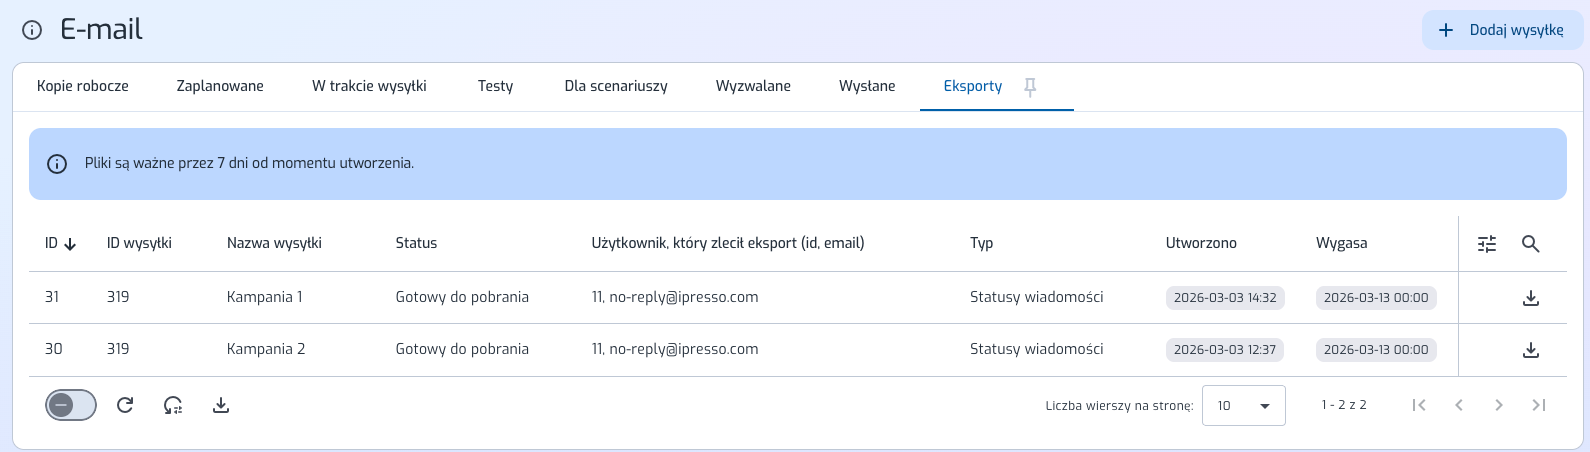
Task: Click the refresh table icon
Action: pos(125,405)
